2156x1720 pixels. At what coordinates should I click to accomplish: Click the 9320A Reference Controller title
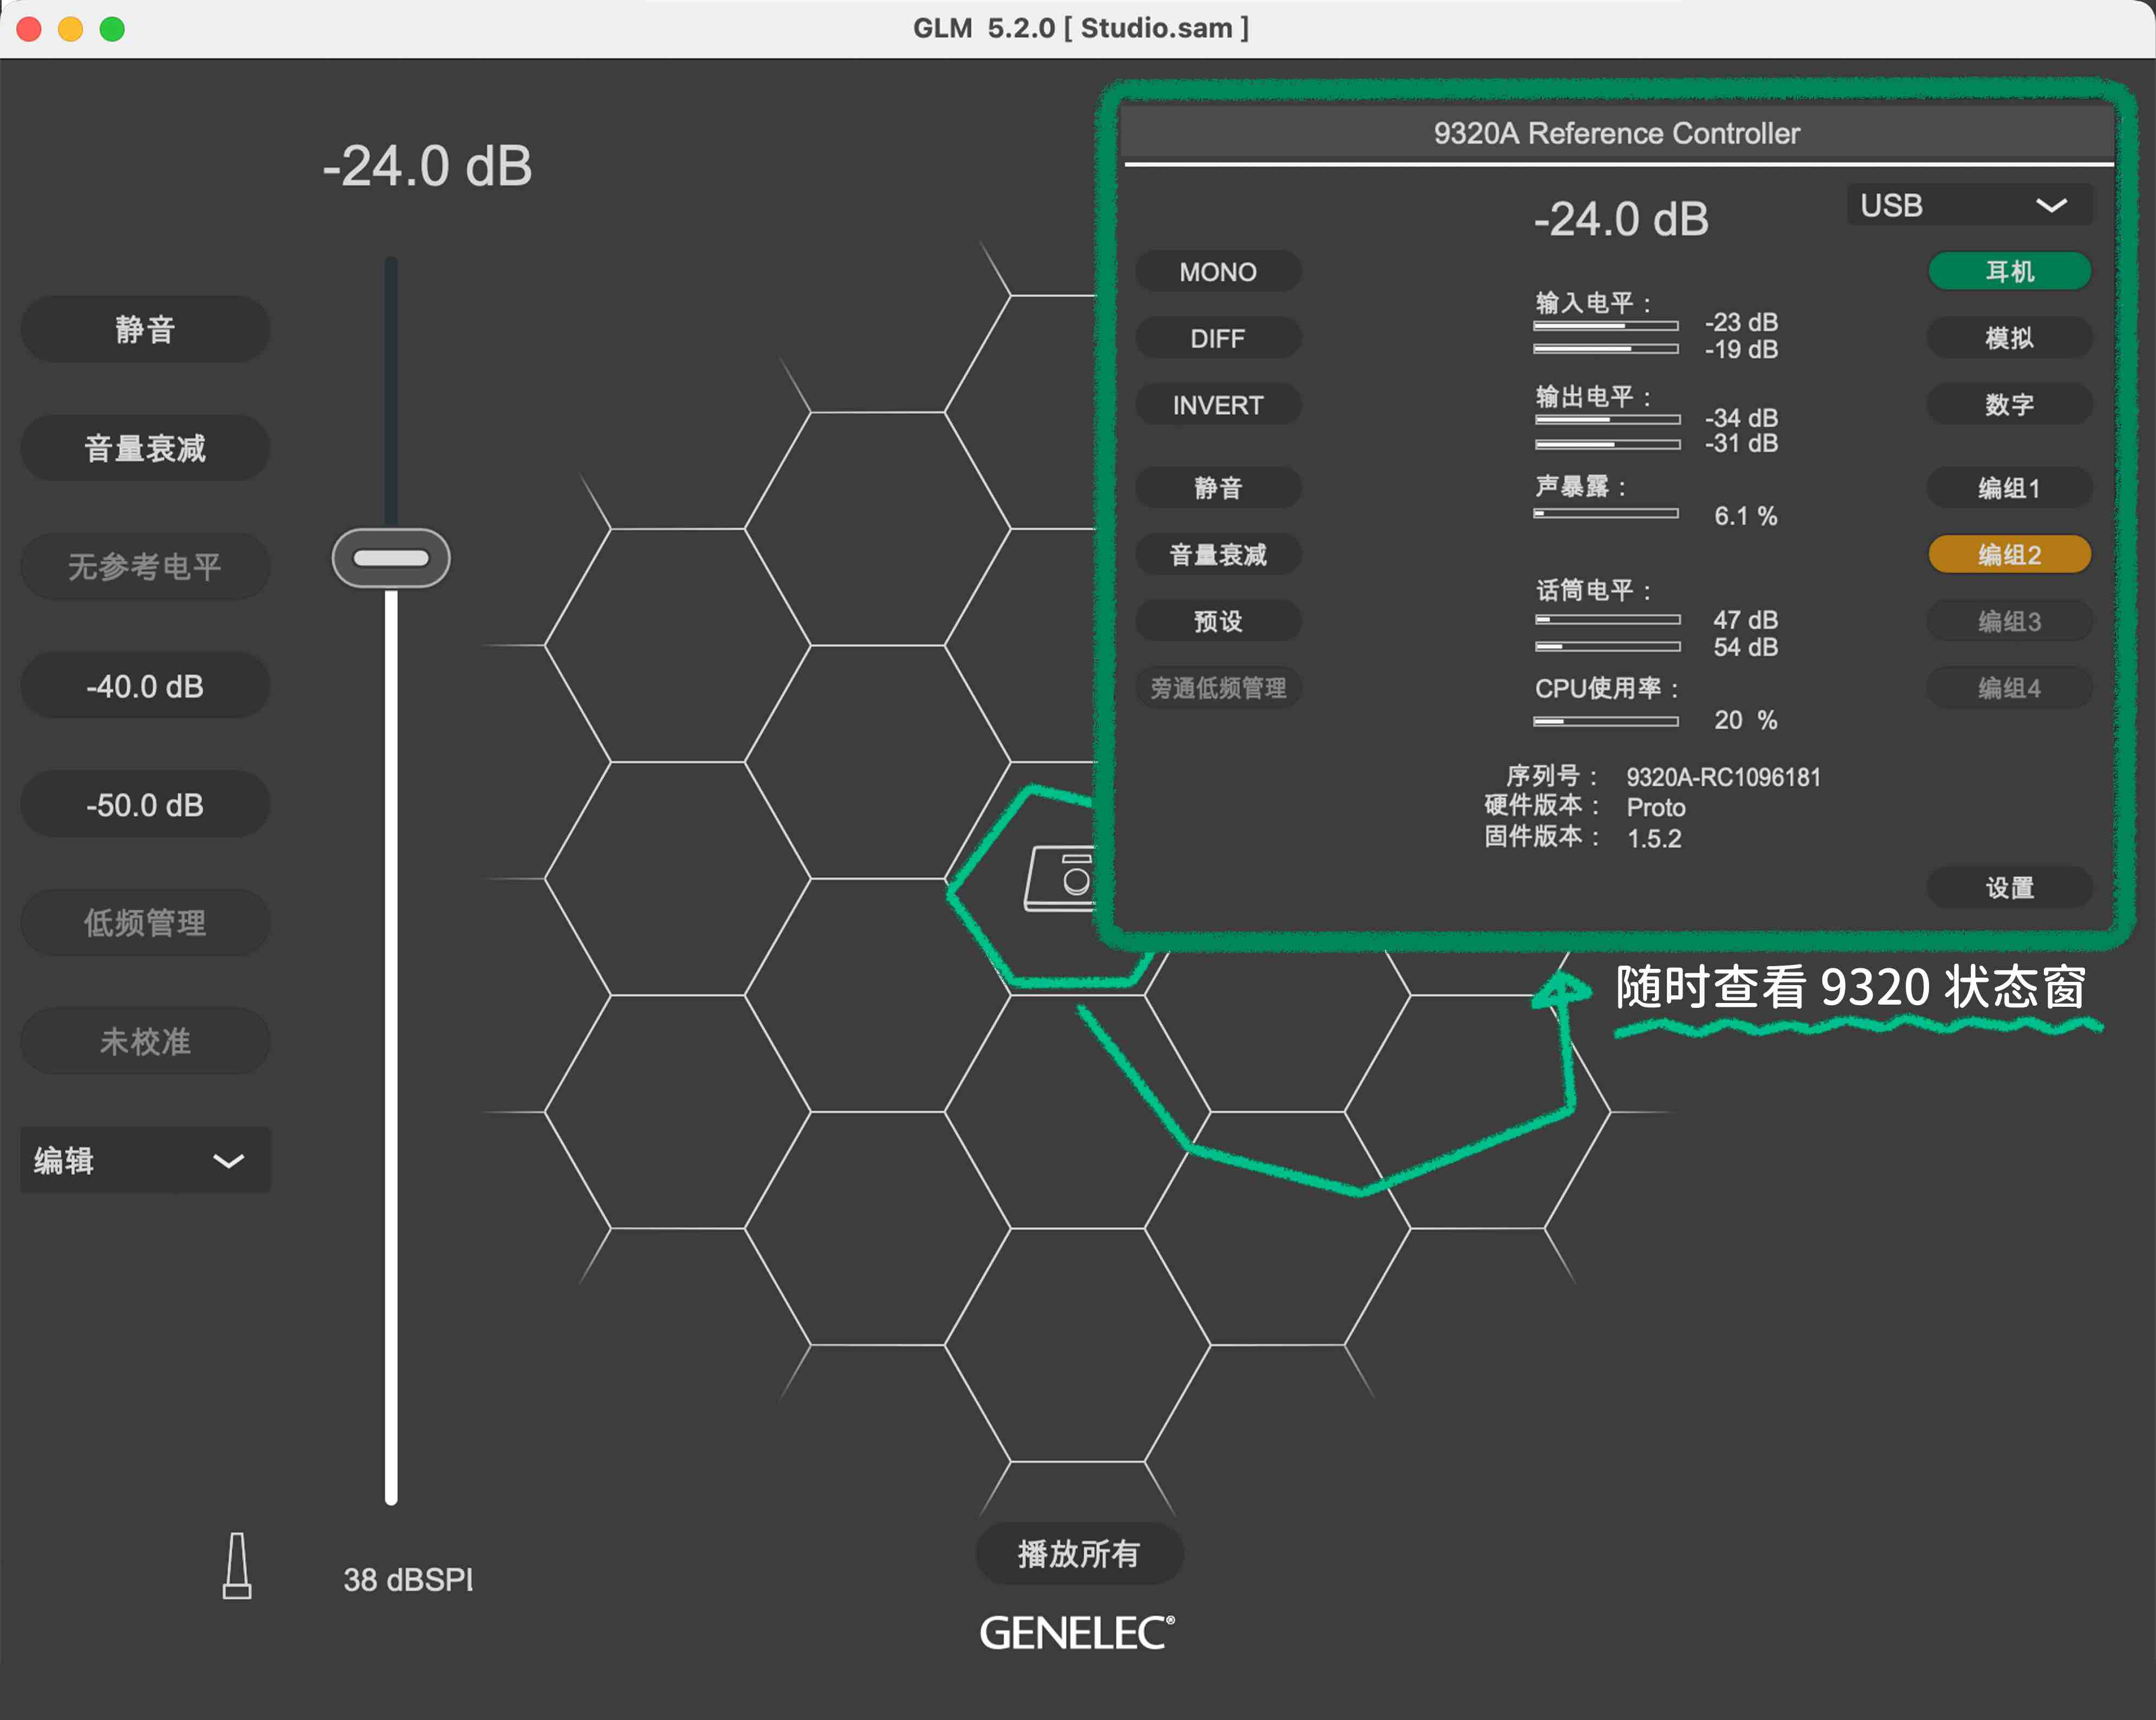(x=1617, y=133)
